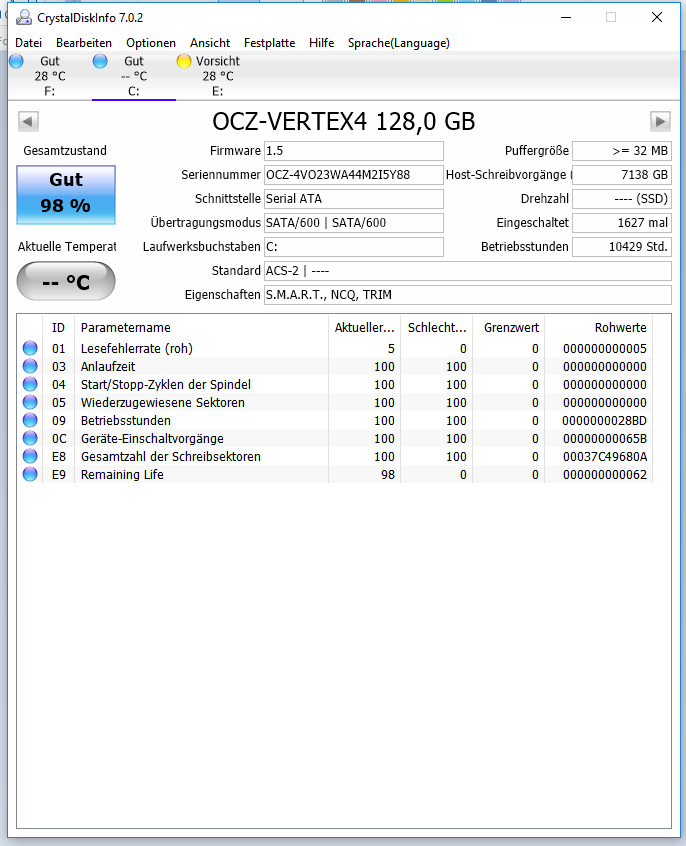Click raw value 00037C49680A
Image resolution: width=686 pixels, height=846 pixels.
pos(605,456)
